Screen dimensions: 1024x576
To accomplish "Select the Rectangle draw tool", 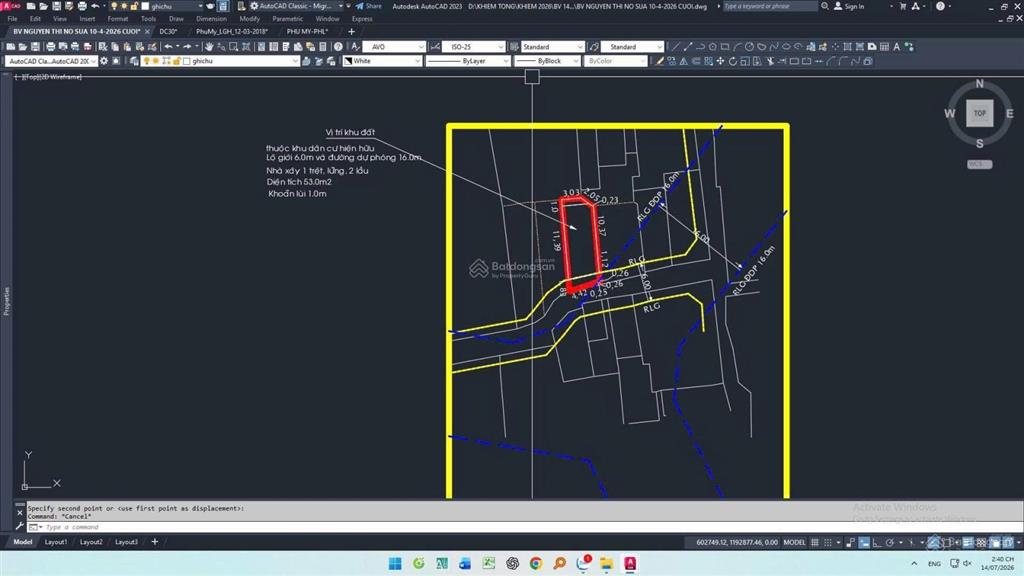I will pyautogui.click(x=725, y=47).
